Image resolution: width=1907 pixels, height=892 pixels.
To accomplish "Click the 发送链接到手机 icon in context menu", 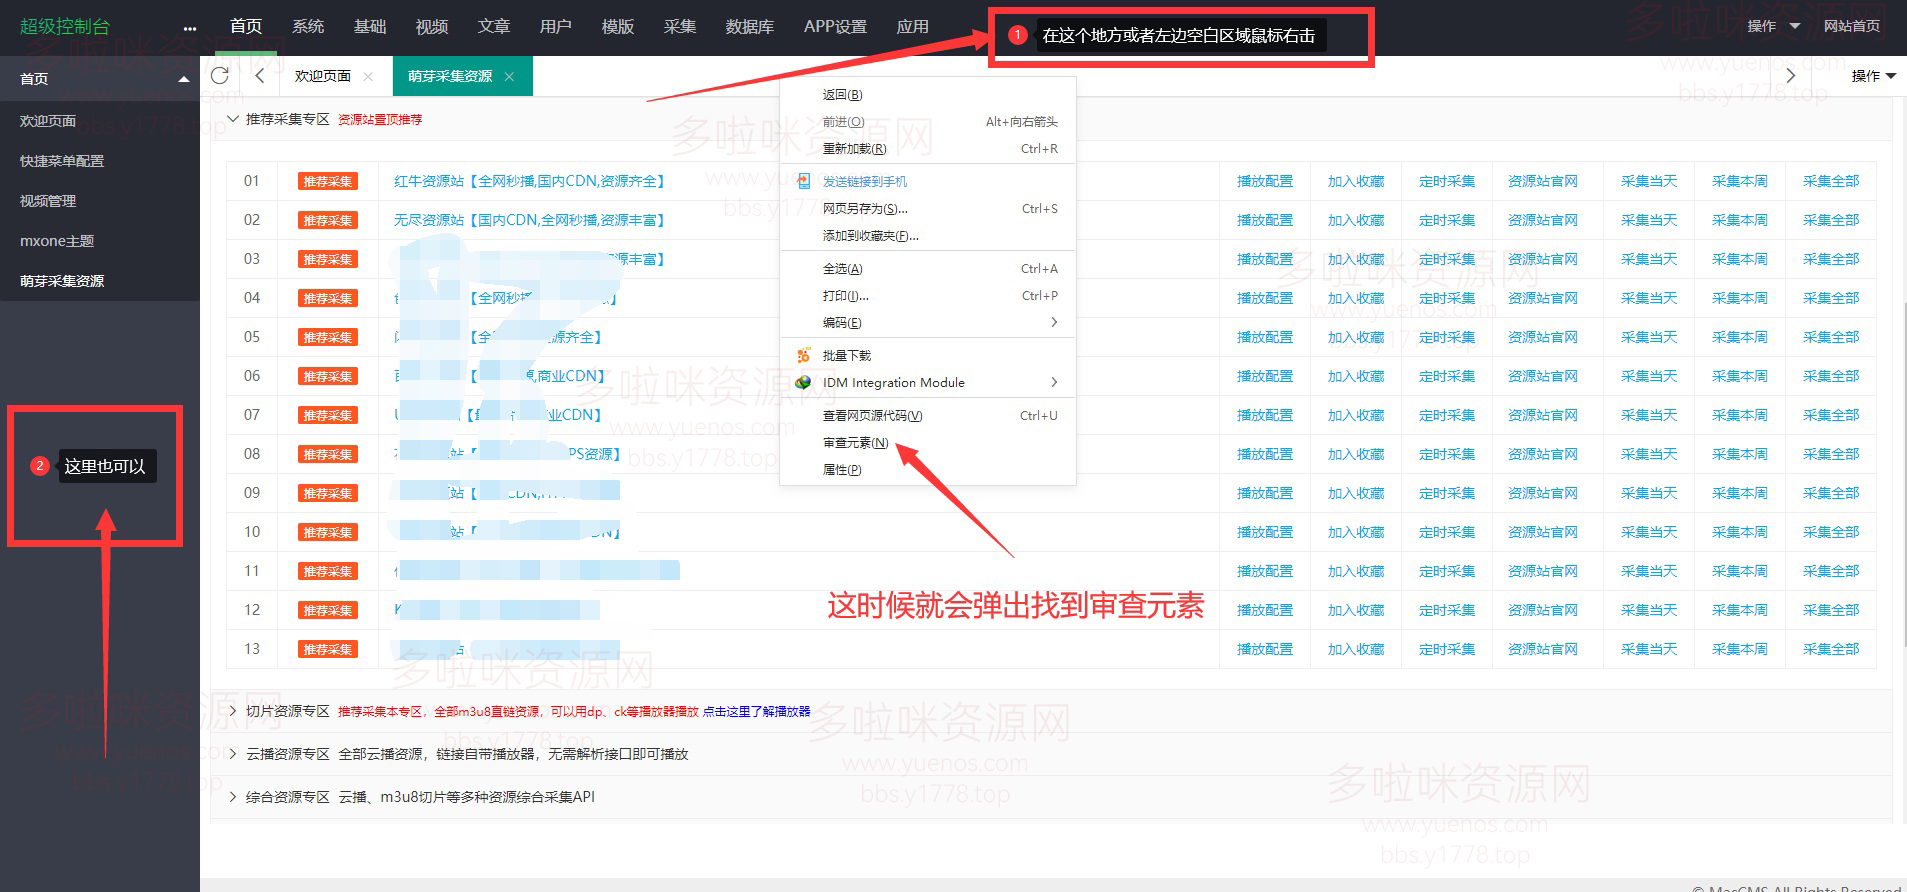I will [803, 181].
